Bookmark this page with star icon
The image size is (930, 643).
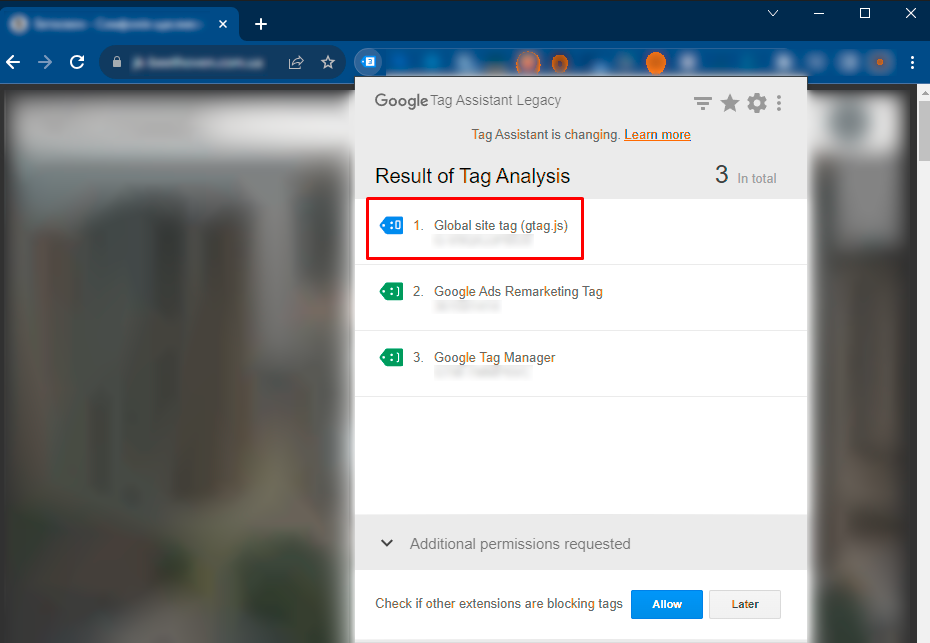point(328,62)
